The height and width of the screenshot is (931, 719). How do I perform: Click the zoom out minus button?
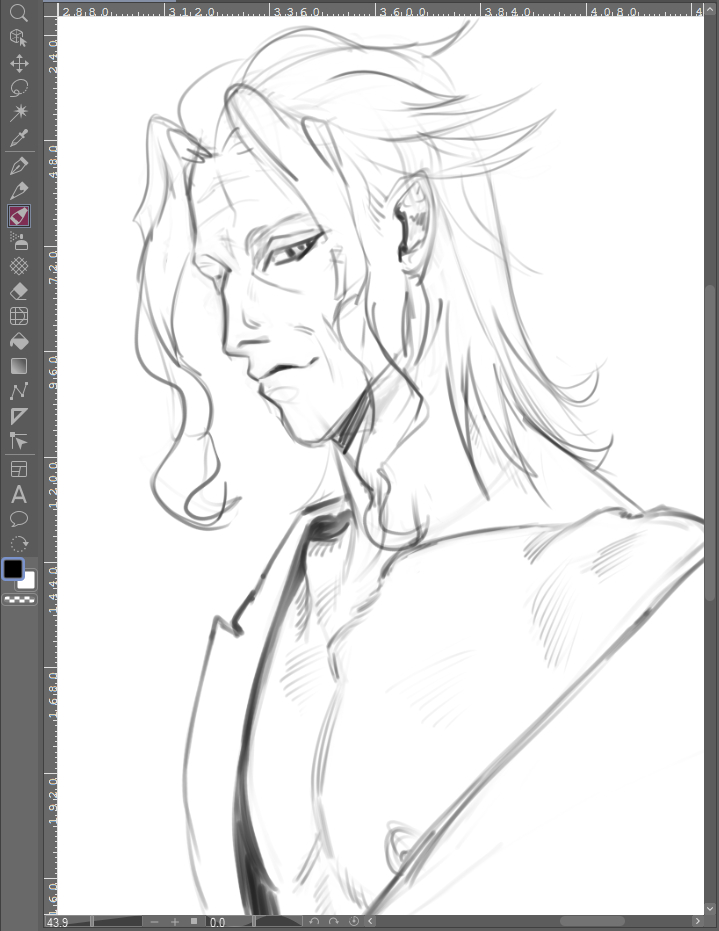coord(155,922)
